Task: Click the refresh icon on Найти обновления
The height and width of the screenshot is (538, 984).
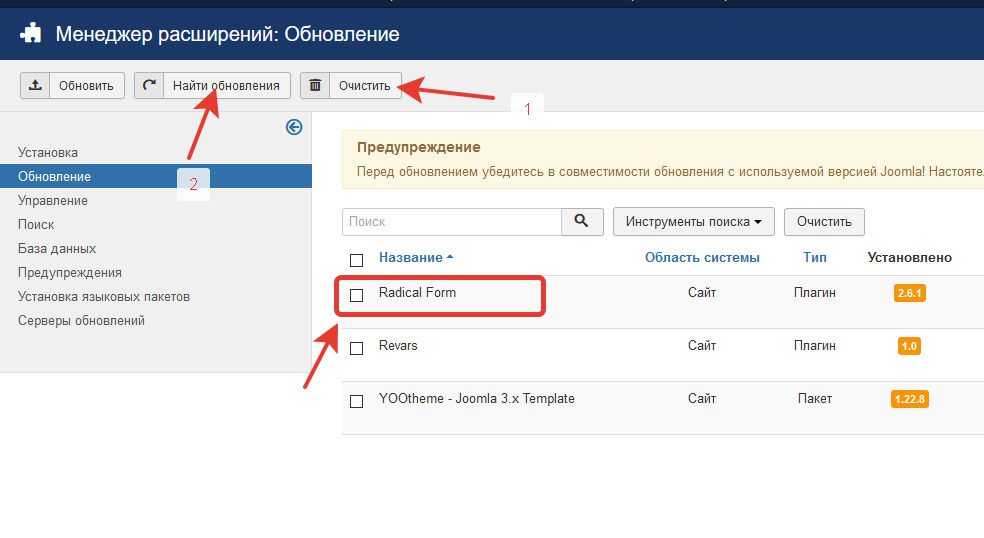Action: [x=149, y=86]
